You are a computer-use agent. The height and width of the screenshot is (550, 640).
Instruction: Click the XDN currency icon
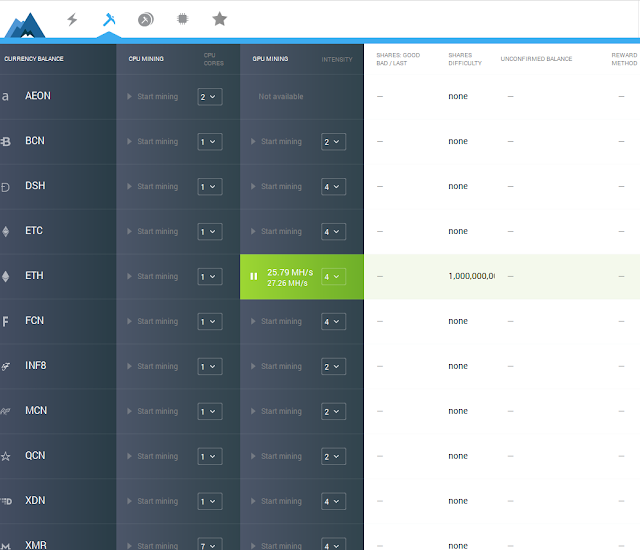click(6, 501)
